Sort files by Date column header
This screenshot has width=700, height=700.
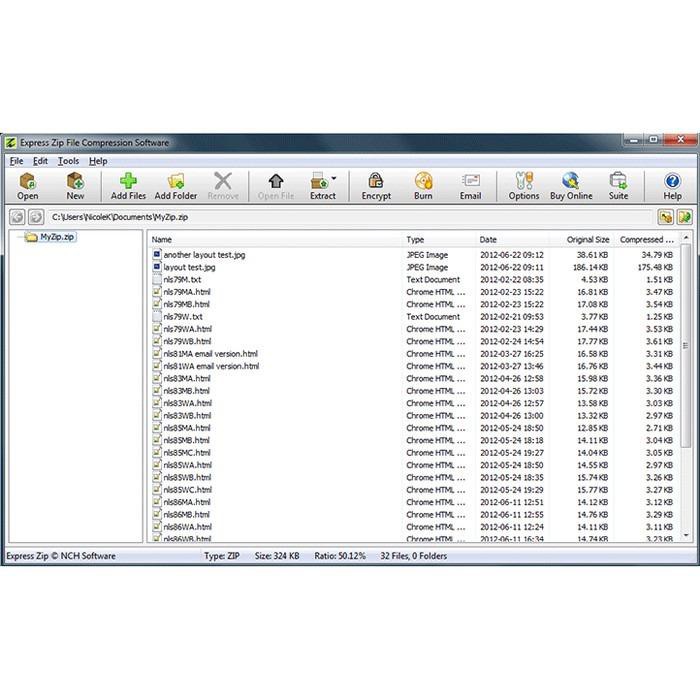(x=487, y=240)
